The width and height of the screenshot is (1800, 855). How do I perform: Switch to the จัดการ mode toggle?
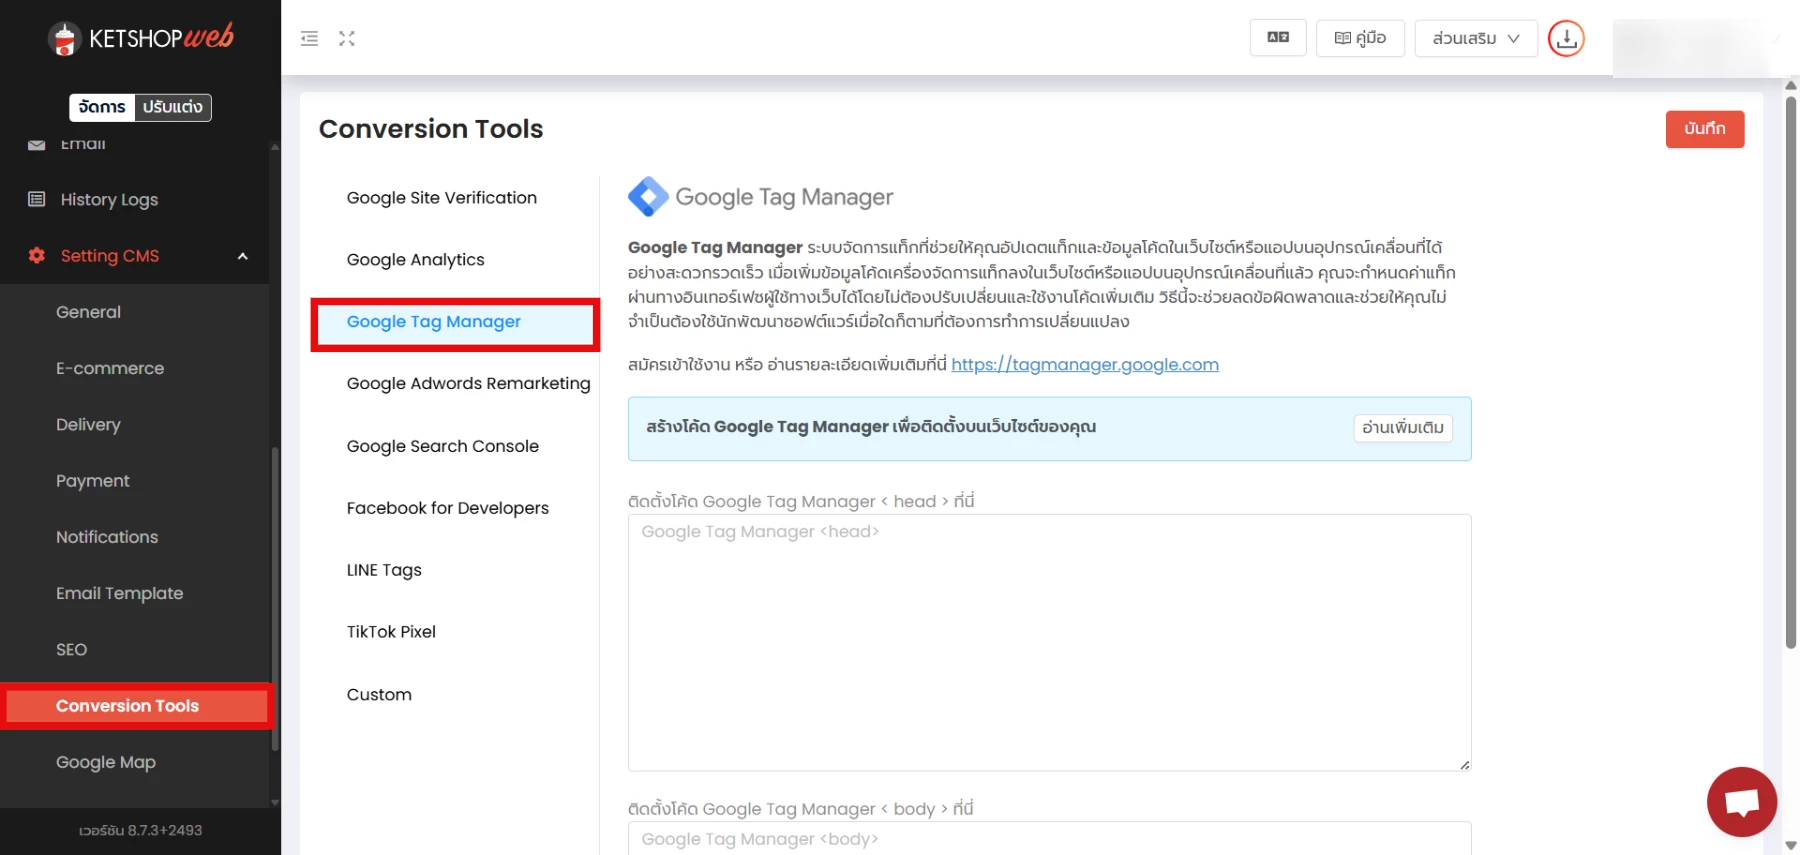(x=102, y=107)
